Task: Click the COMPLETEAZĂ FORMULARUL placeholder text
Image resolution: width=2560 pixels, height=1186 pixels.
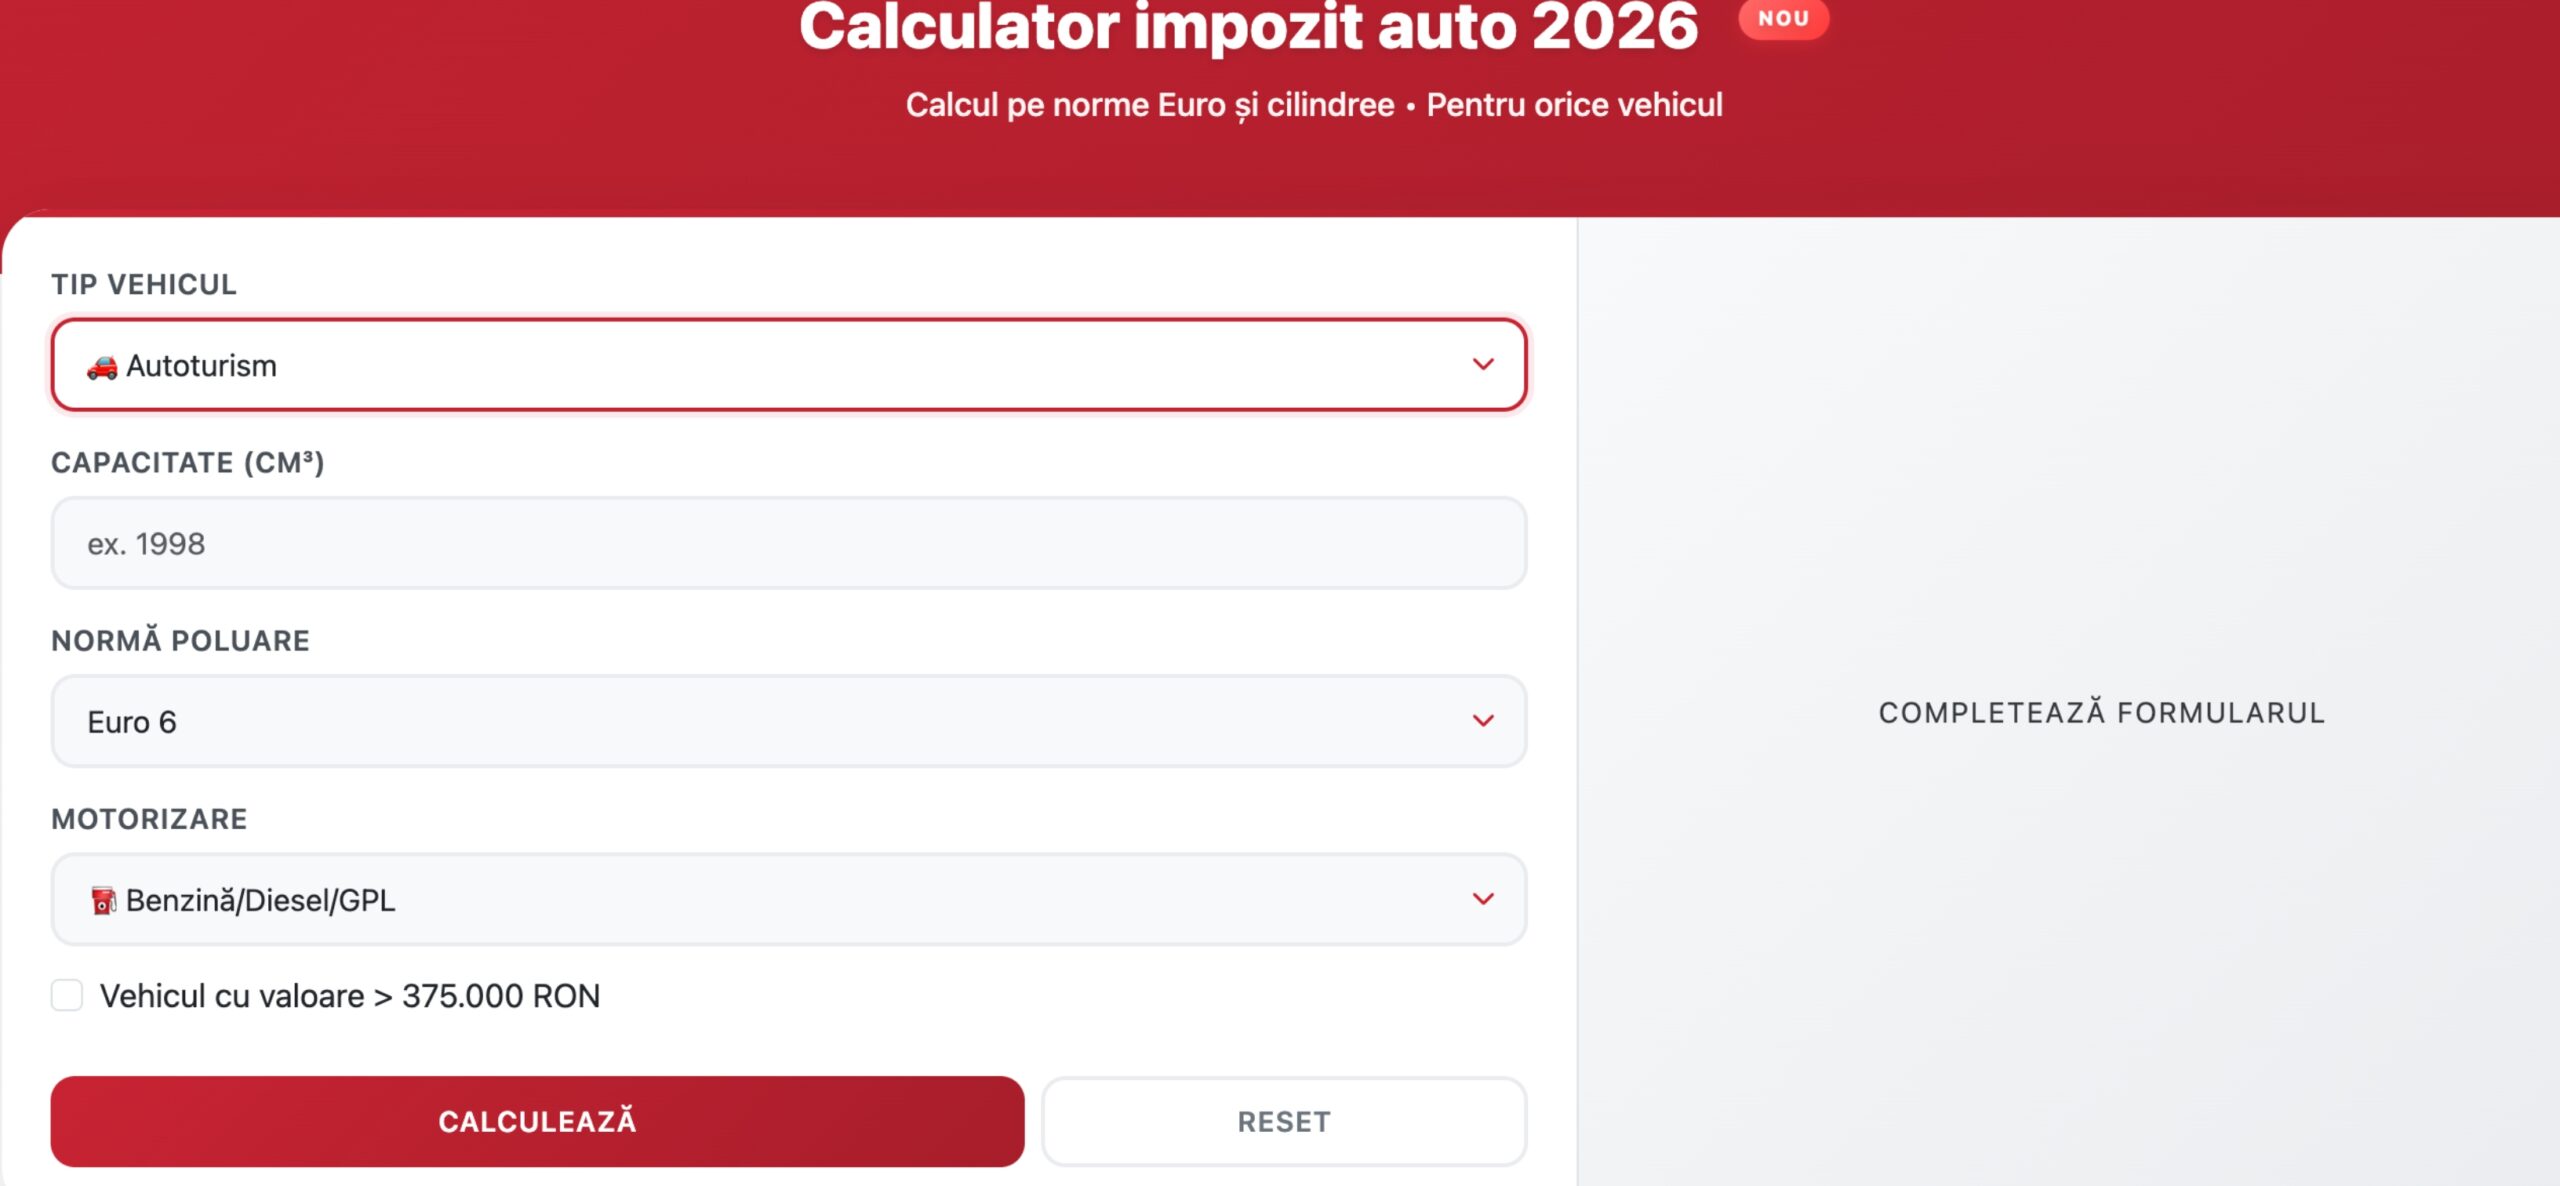Action: 2100,712
